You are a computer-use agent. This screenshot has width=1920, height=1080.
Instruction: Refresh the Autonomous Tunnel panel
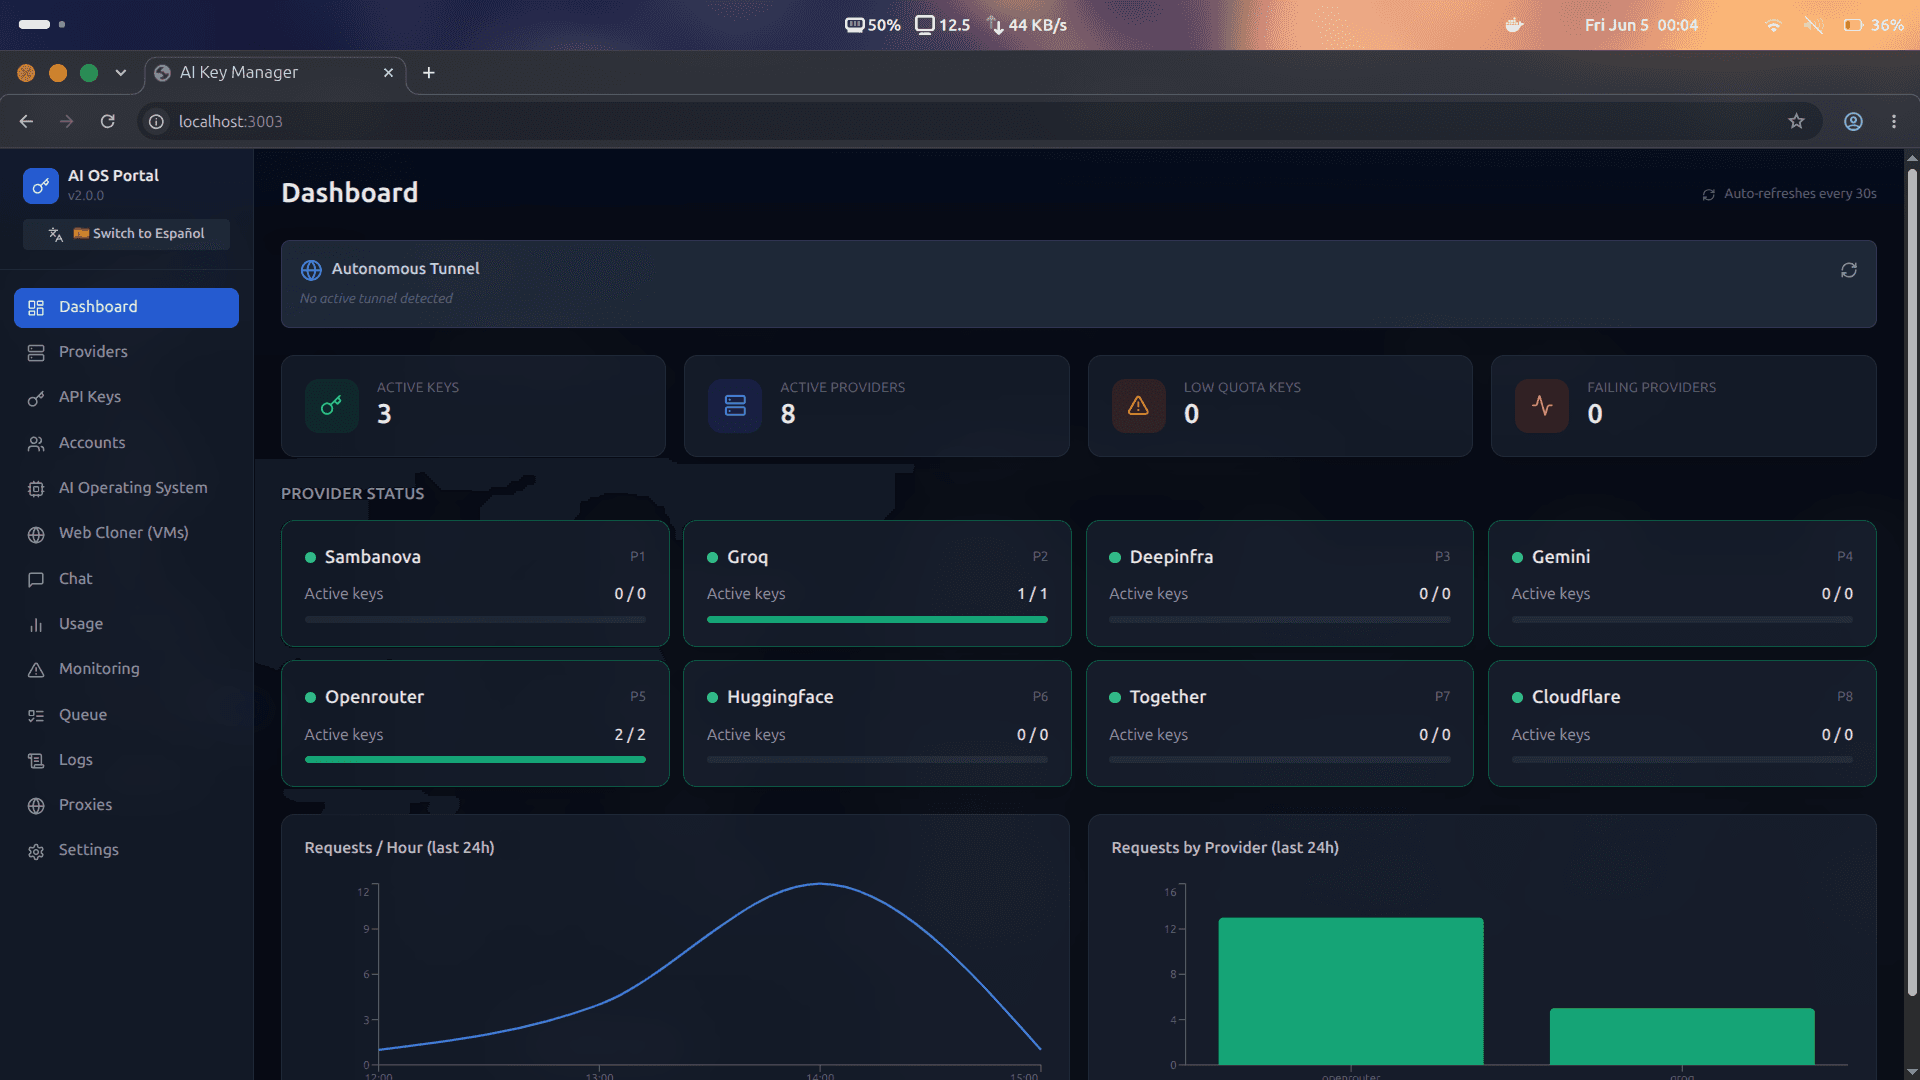click(x=1849, y=270)
